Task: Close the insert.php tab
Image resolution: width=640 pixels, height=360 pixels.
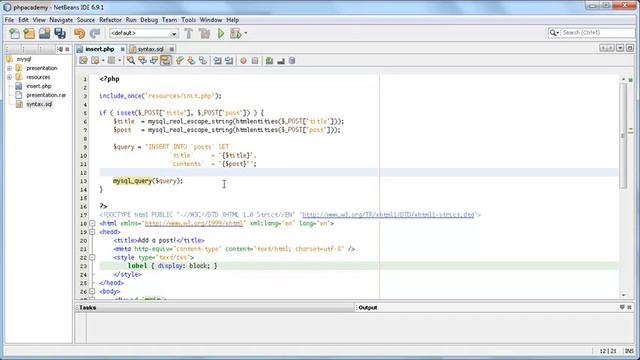Action: coord(122,49)
